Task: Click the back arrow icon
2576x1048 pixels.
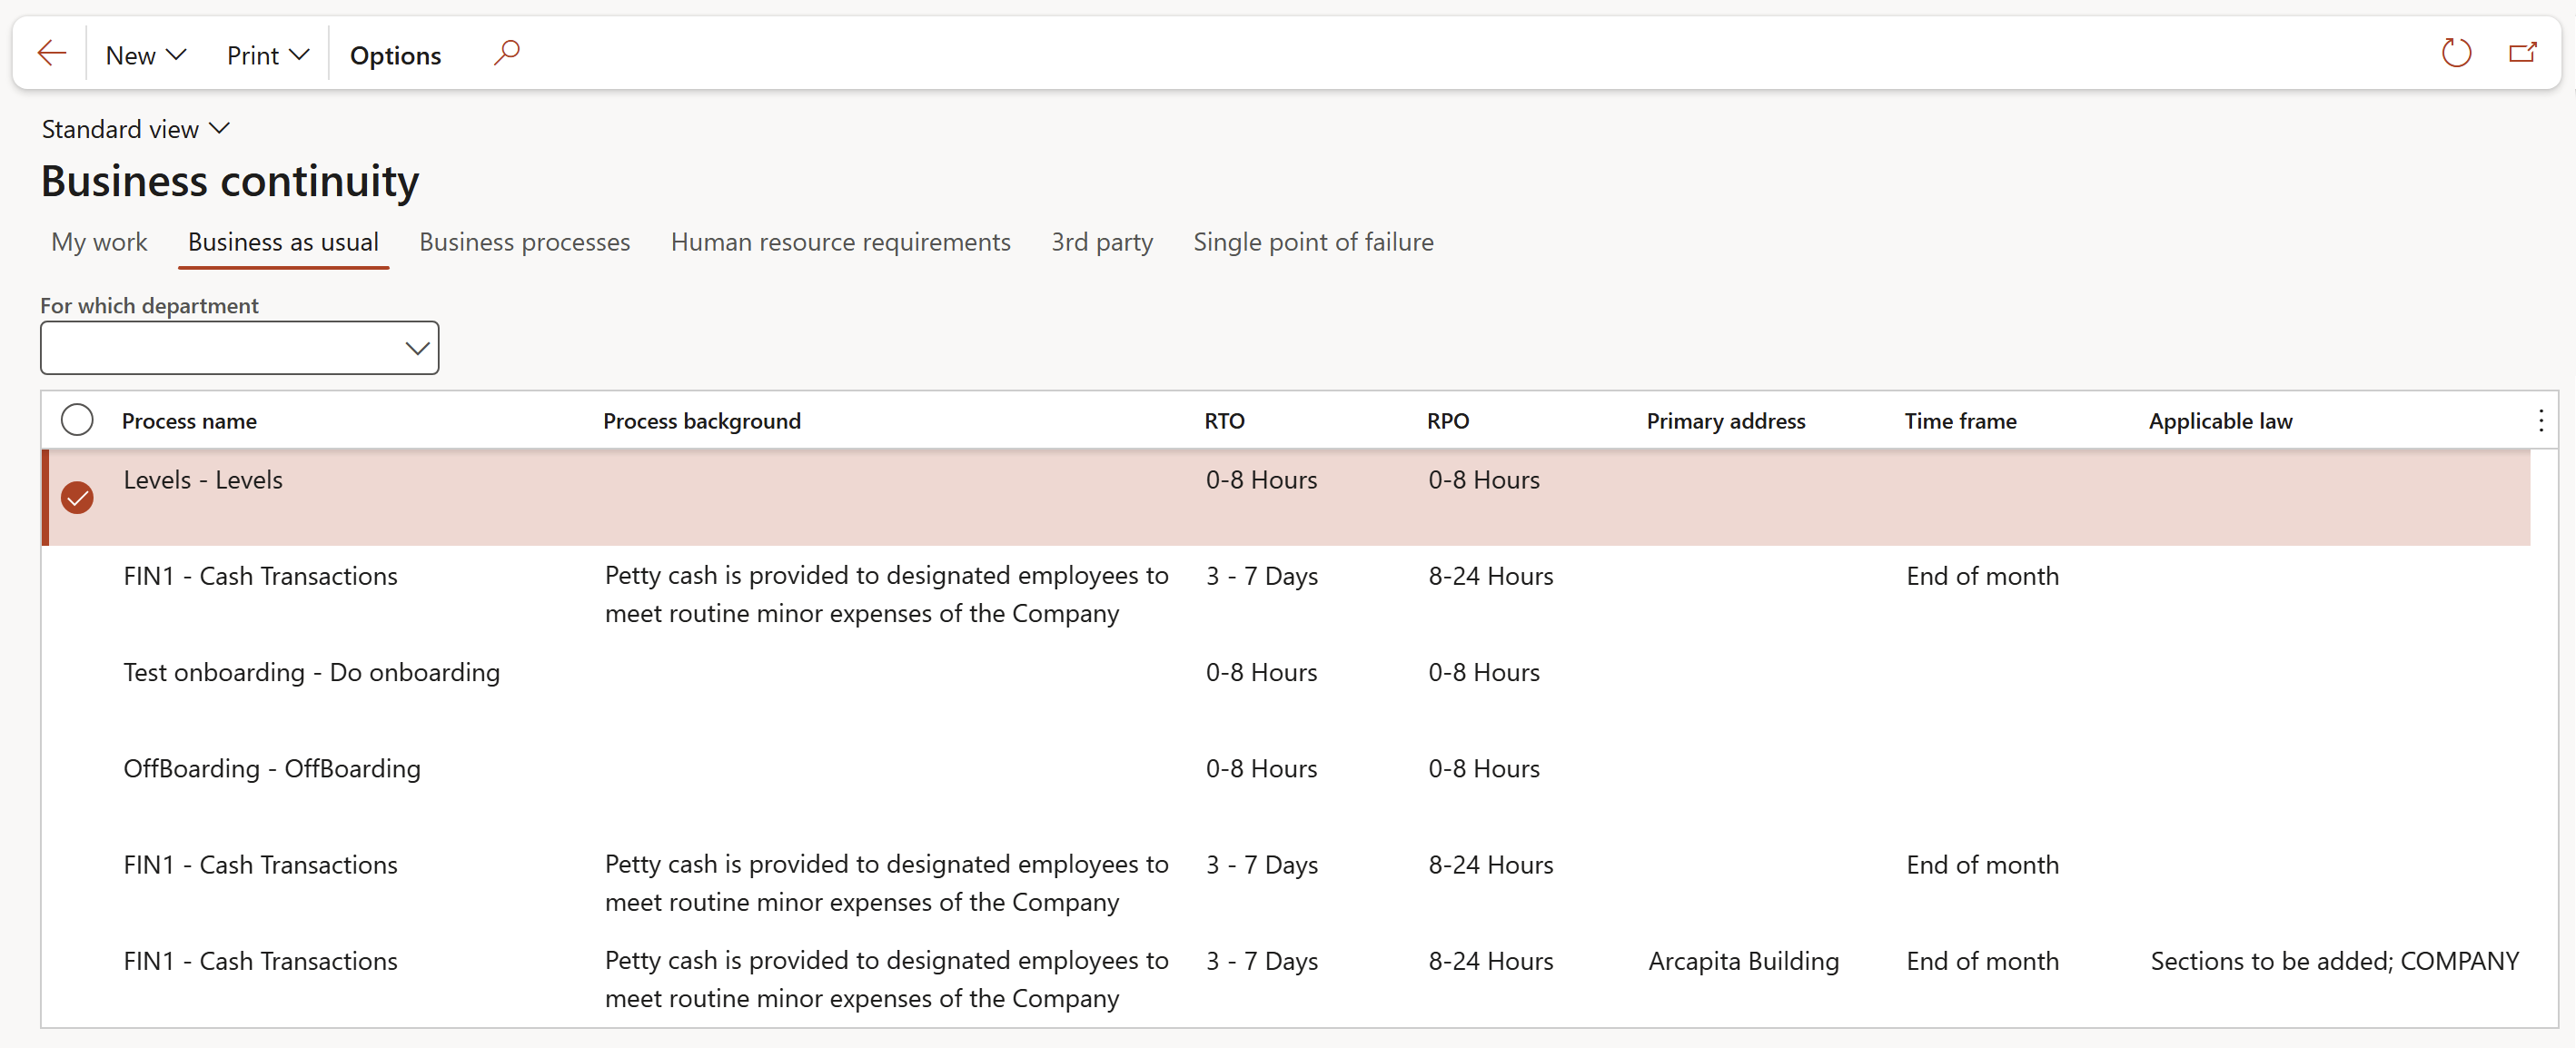Action: [51, 54]
